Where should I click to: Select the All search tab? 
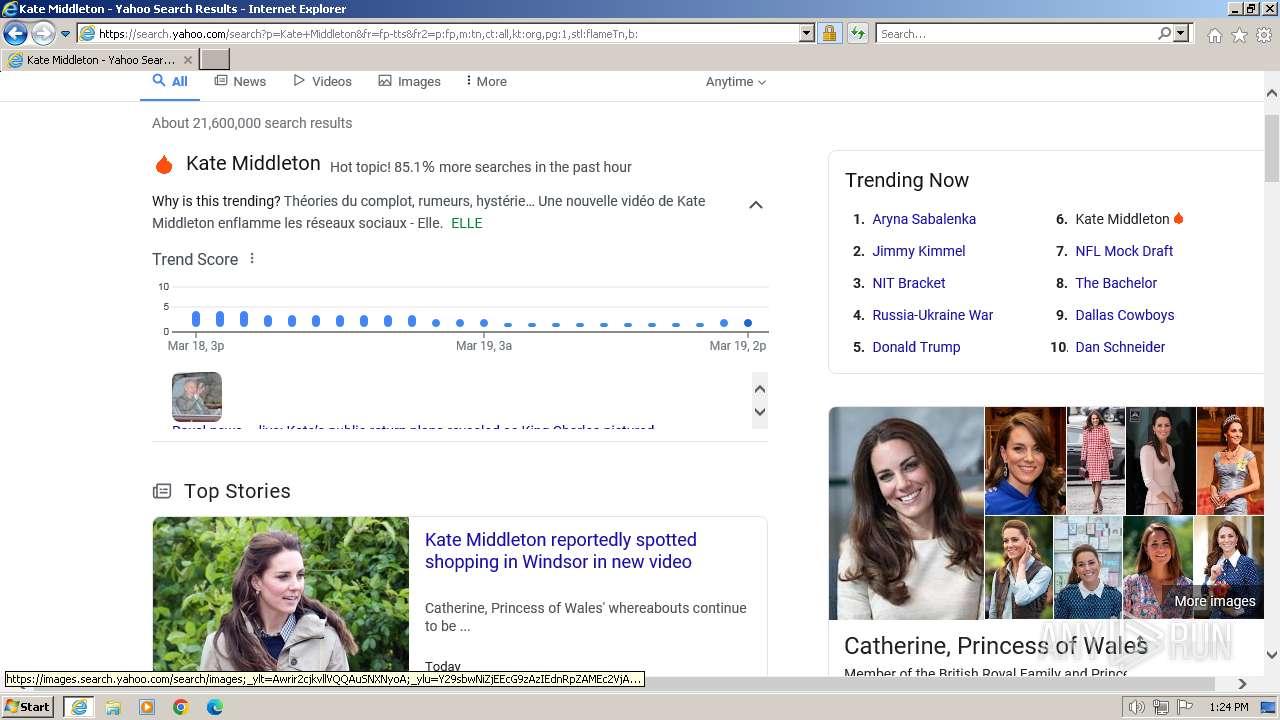pos(170,82)
